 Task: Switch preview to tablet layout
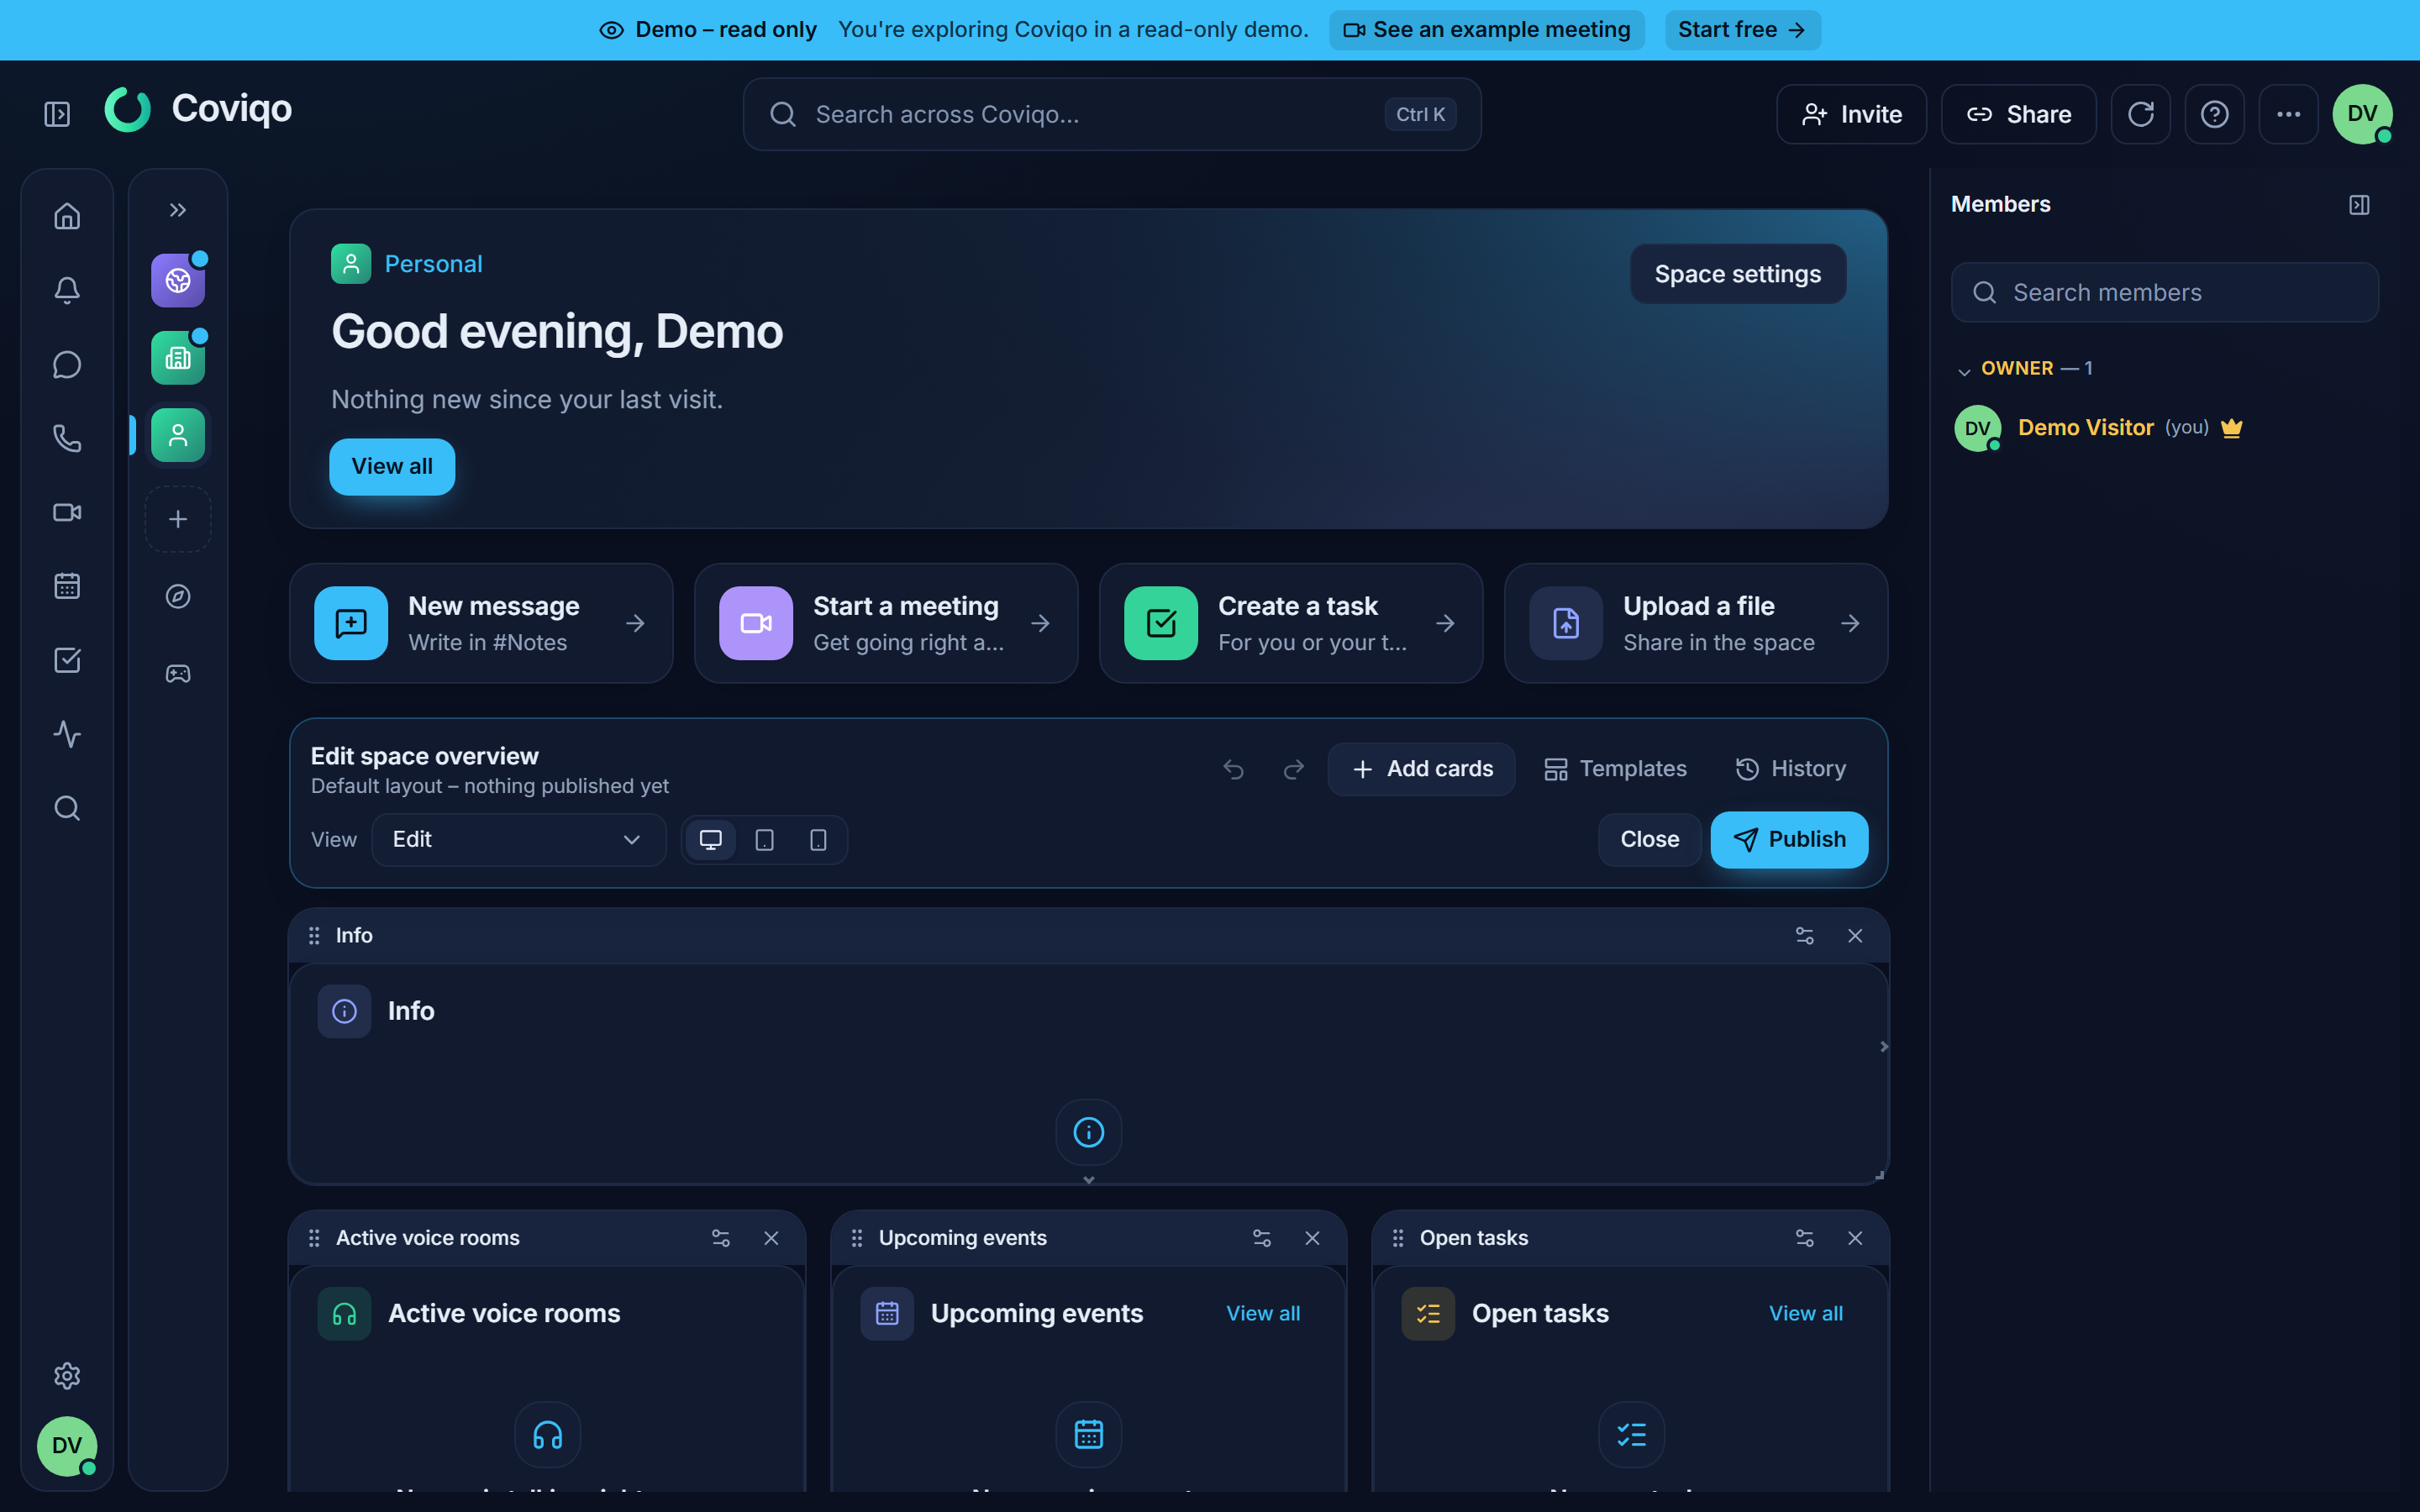[x=764, y=840]
